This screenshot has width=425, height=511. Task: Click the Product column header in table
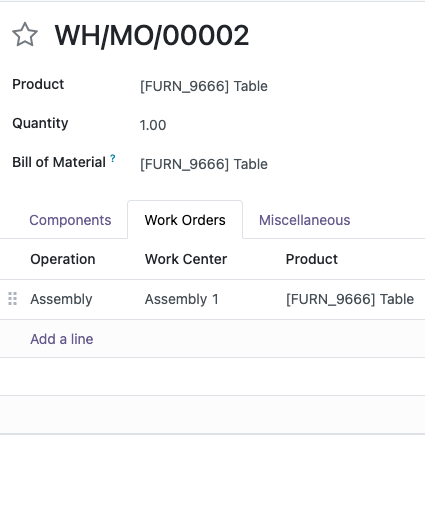click(312, 259)
